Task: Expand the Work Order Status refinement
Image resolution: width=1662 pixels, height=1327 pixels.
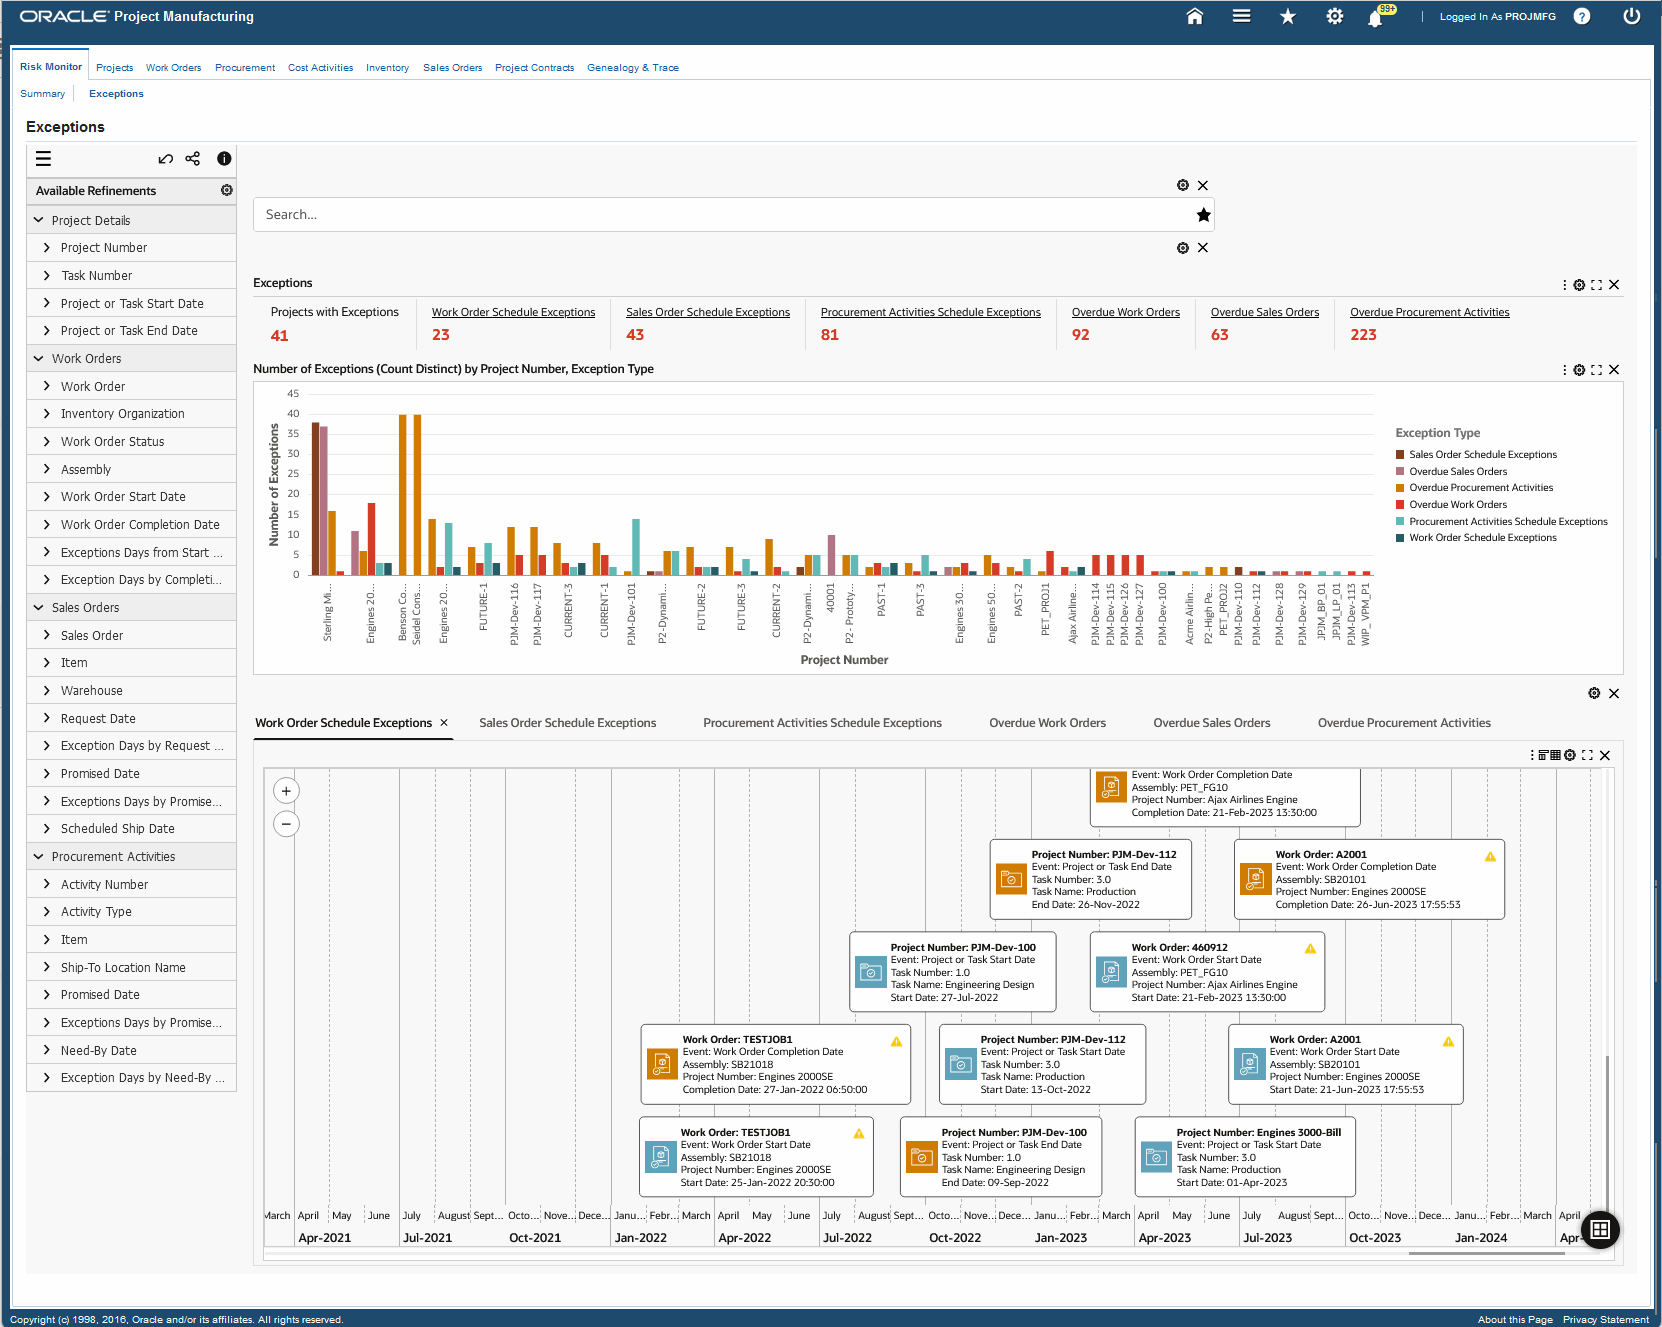Action: coord(47,441)
